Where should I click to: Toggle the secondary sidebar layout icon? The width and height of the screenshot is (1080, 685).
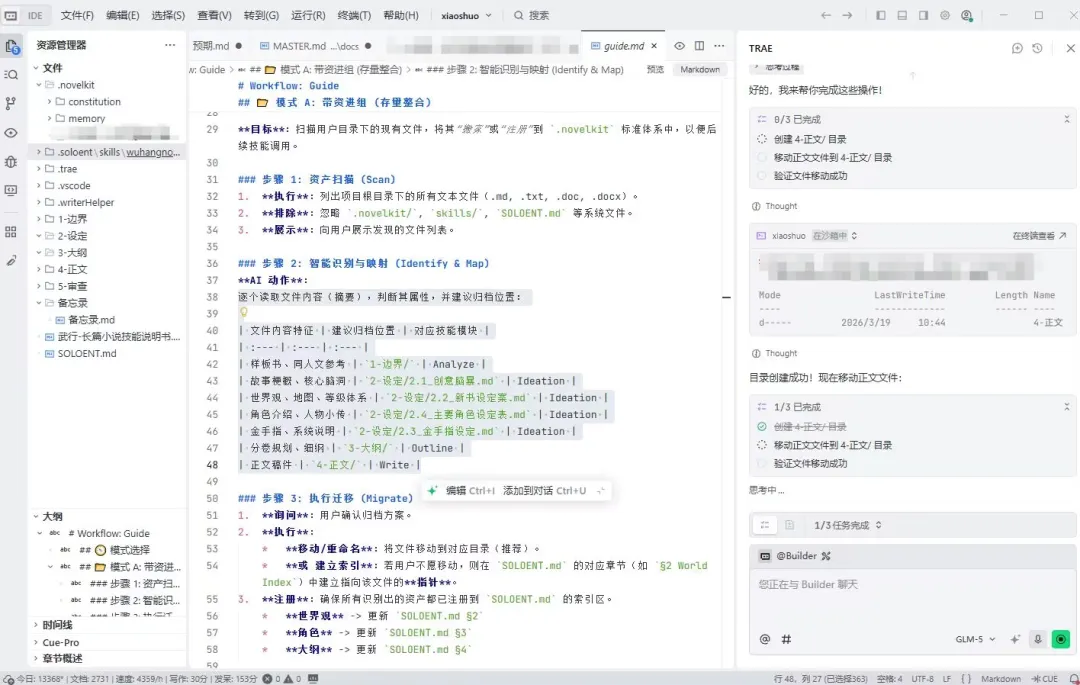[x=923, y=15]
